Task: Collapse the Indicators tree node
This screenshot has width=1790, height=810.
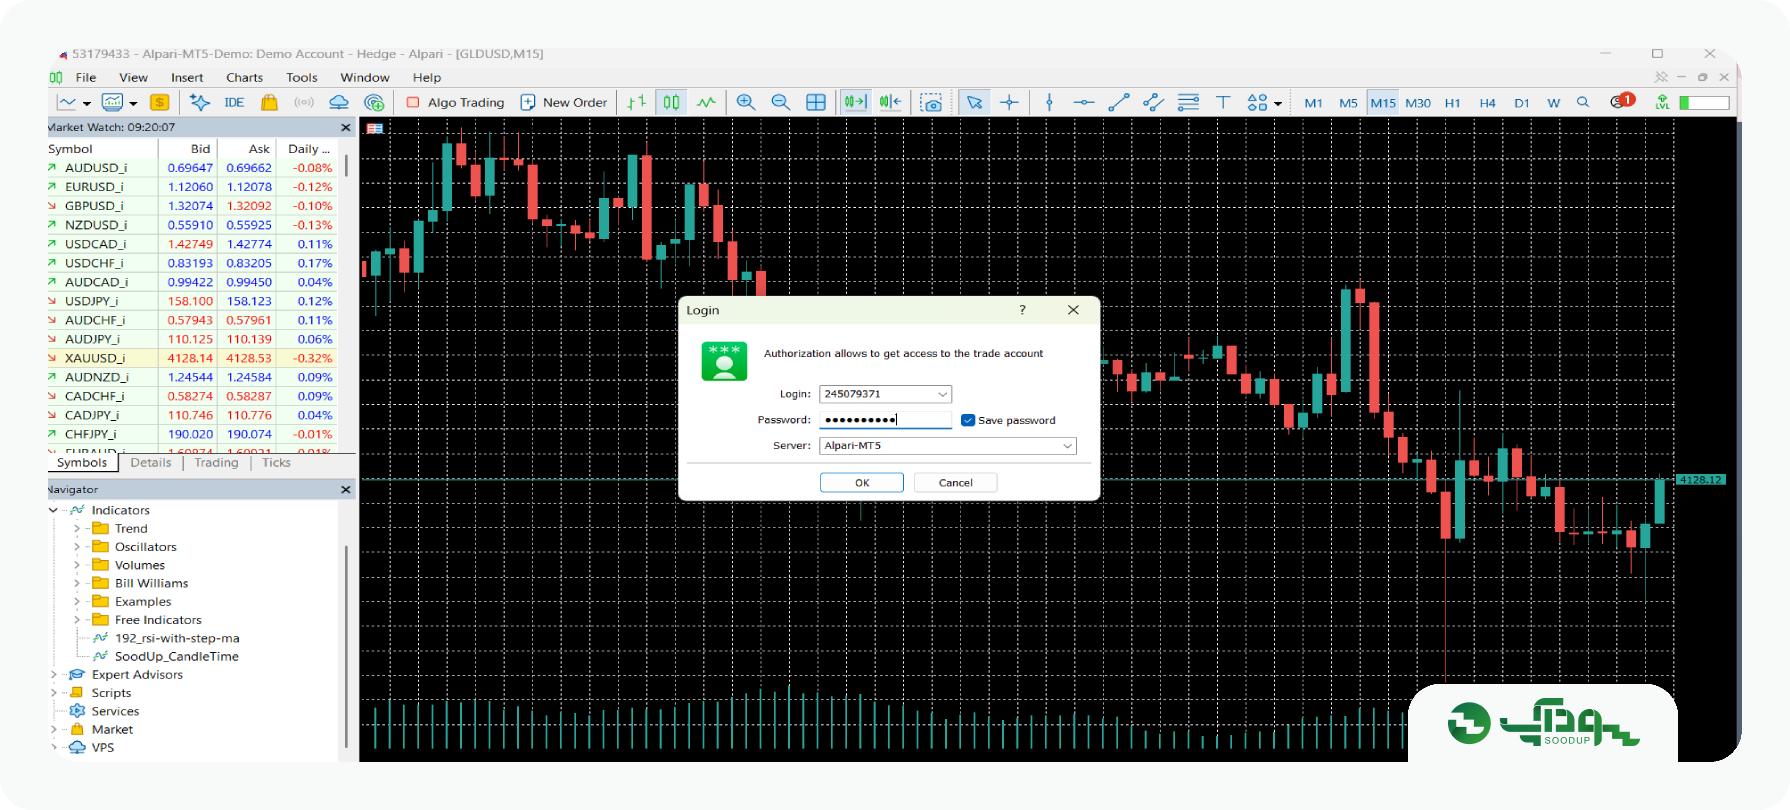Action: coord(54,510)
